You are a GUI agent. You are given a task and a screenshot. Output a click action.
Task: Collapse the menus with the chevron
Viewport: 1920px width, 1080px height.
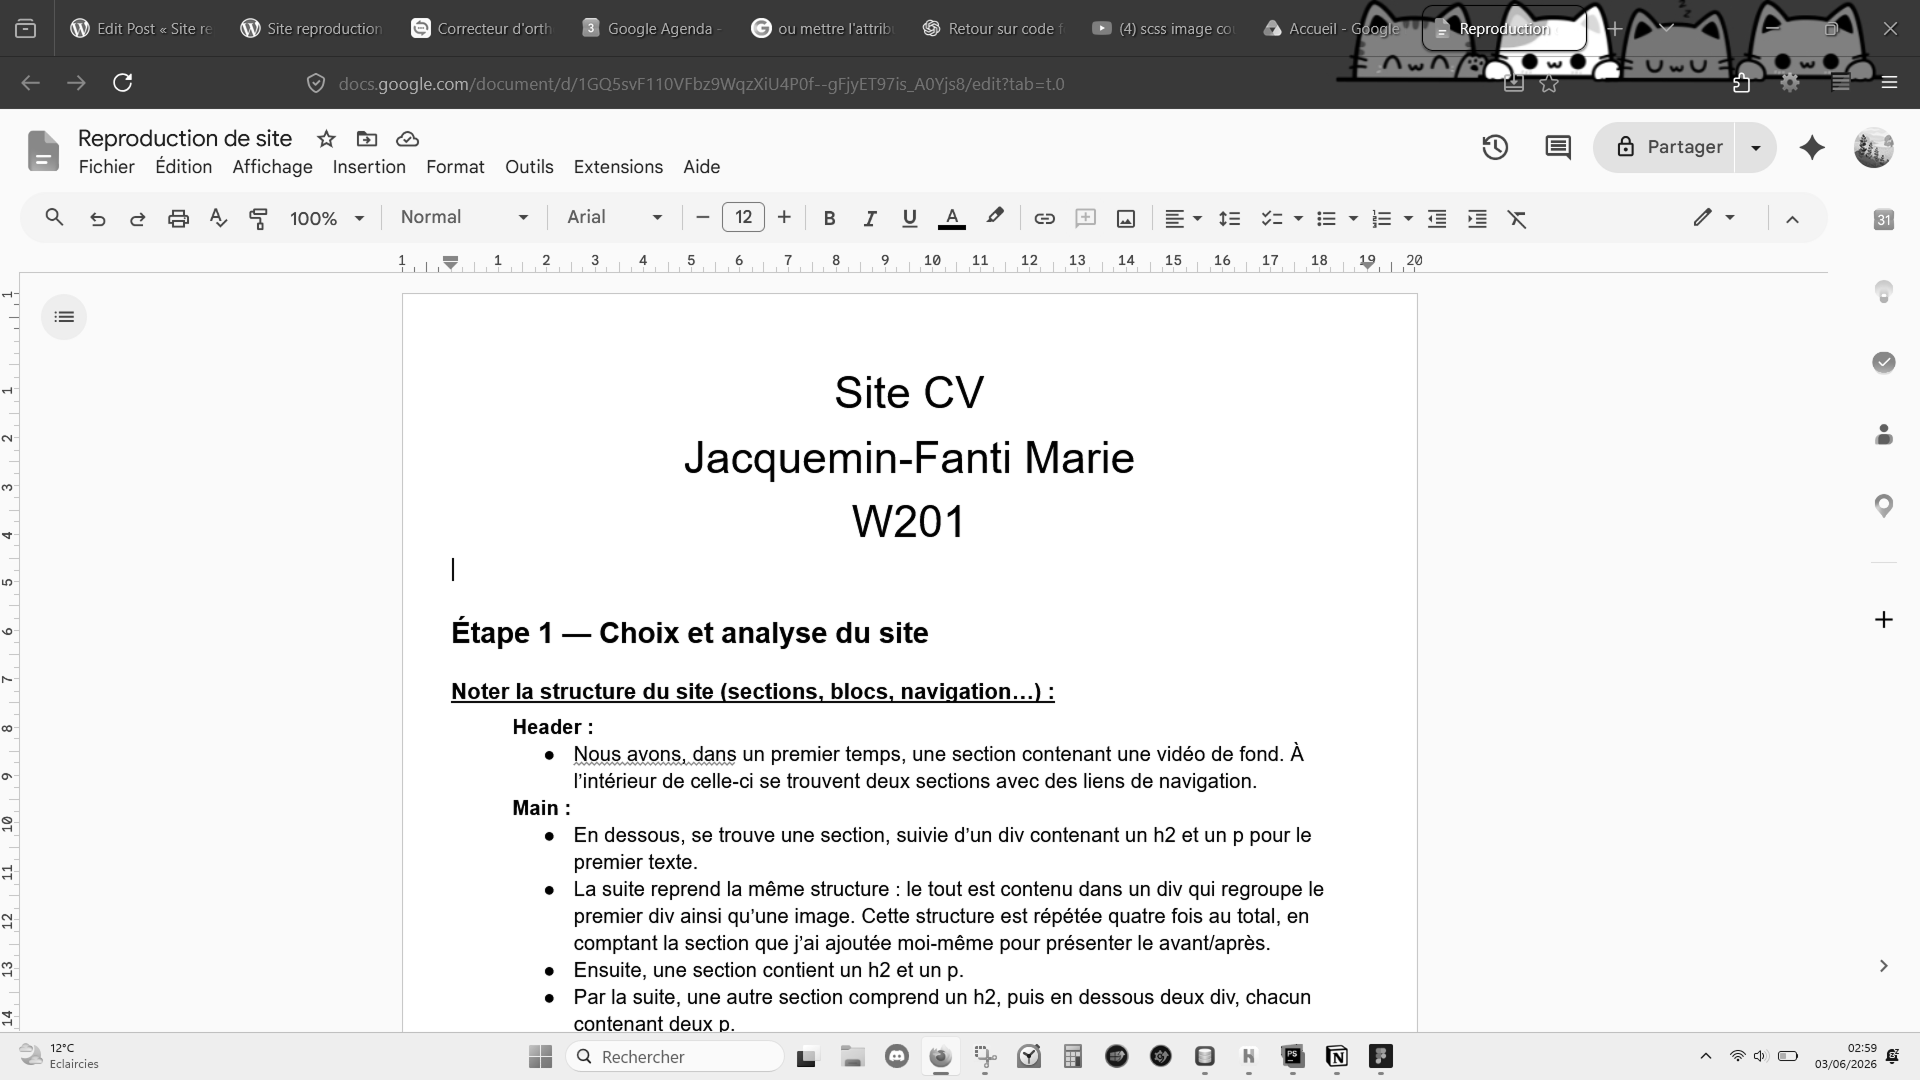click(1792, 219)
